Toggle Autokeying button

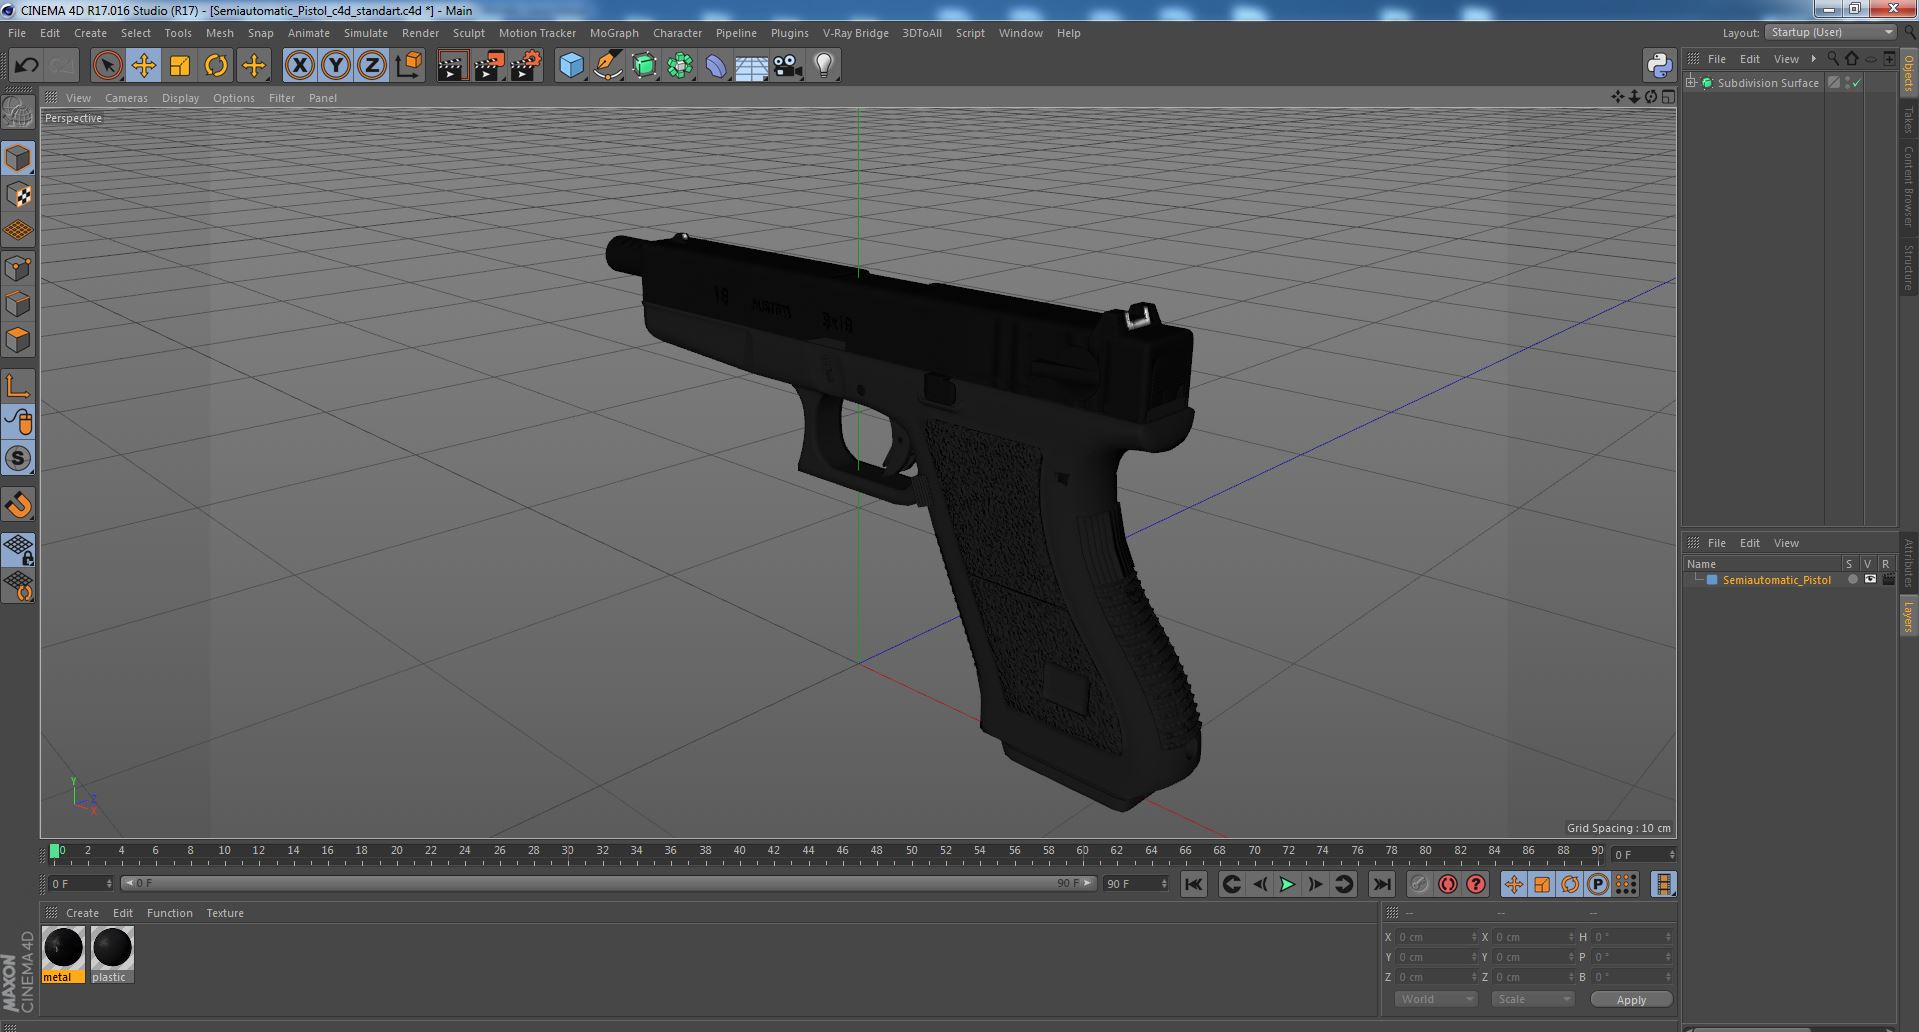click(1447, 884)
